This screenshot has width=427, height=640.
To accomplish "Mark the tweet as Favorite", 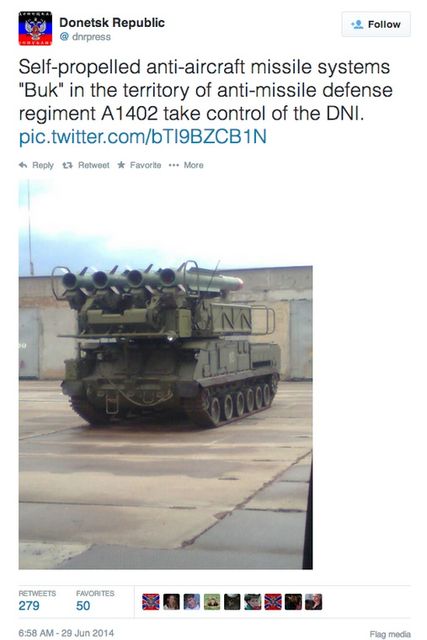I will (x=139, y=165).
